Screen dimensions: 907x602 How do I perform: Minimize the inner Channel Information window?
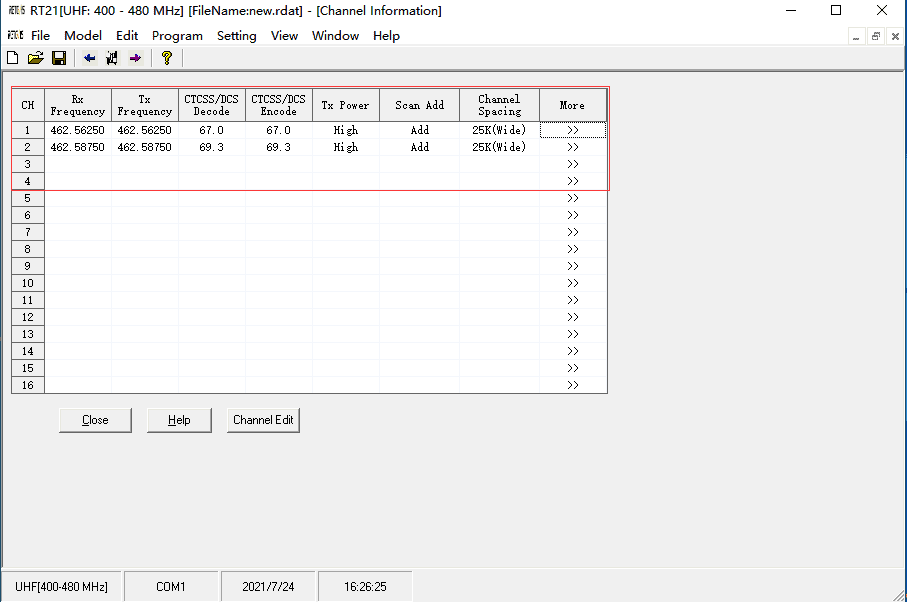(x=856, y=36)
